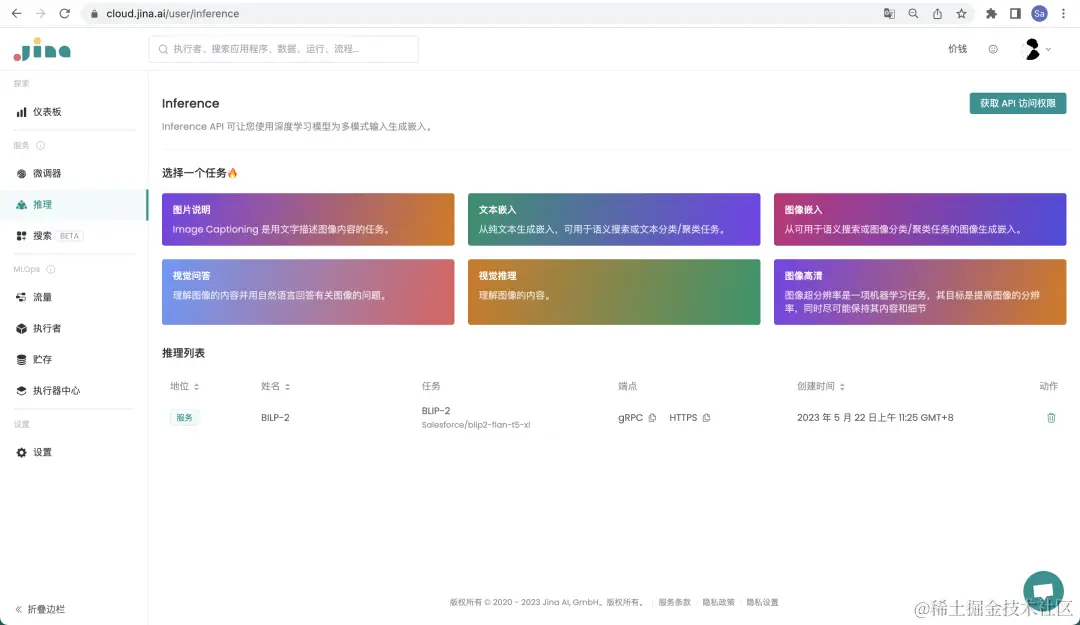Image resolution: width=1080 pixels, height=625 pixels.
Task: Copy the HTTPS endpoint of BILP-2
Action: tap(706, 418)
